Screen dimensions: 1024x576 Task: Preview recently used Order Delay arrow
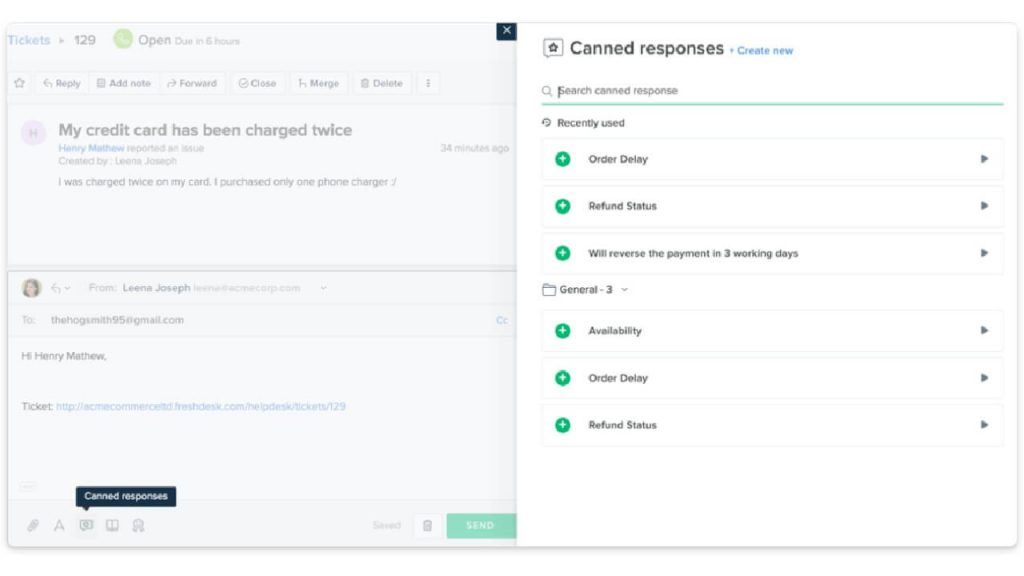[x=984, y=159]
